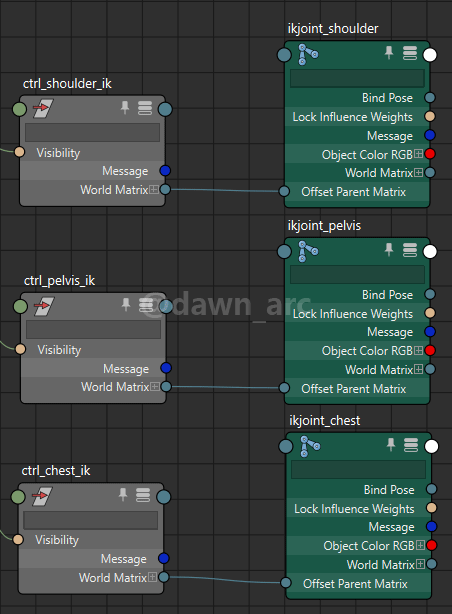
Task: Expand World Matrix on ctrl_chest_ik
Action: click(152, 577)
